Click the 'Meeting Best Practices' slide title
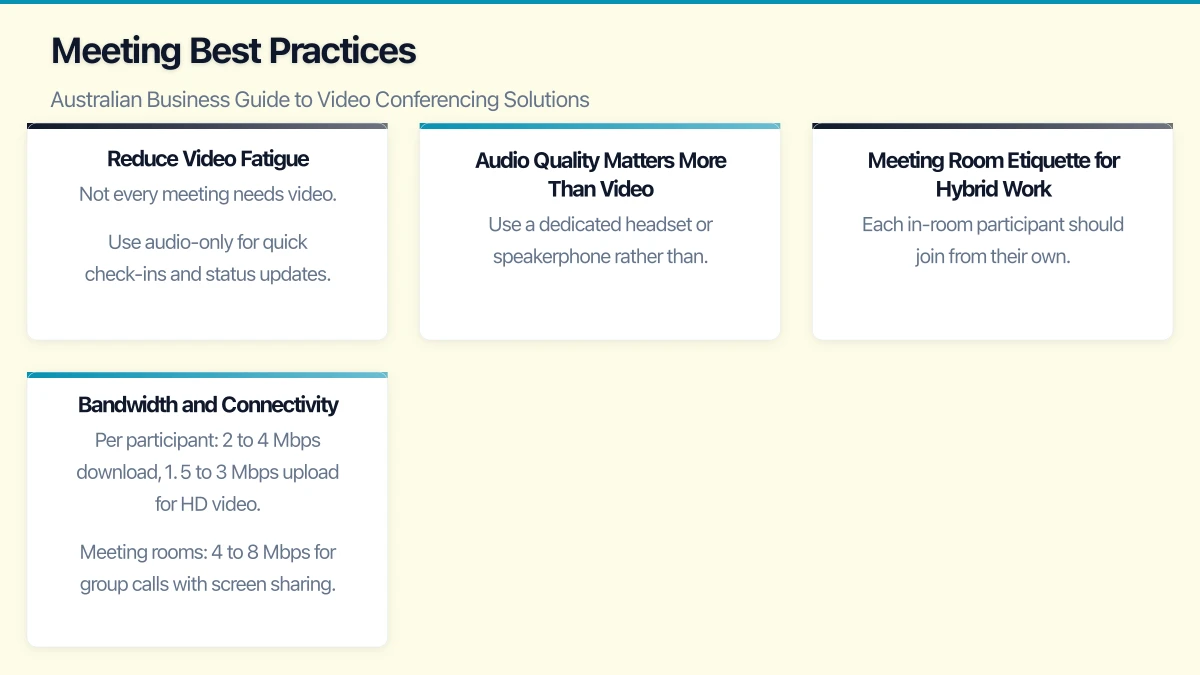Image resolution: width=1200 pixels, height=675 pixels. click(x=233, y=51)
